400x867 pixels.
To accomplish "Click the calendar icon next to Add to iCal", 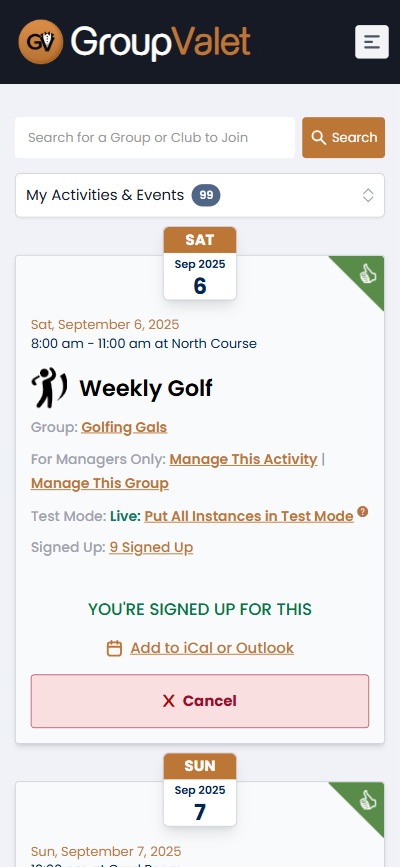I will (114, 648).
